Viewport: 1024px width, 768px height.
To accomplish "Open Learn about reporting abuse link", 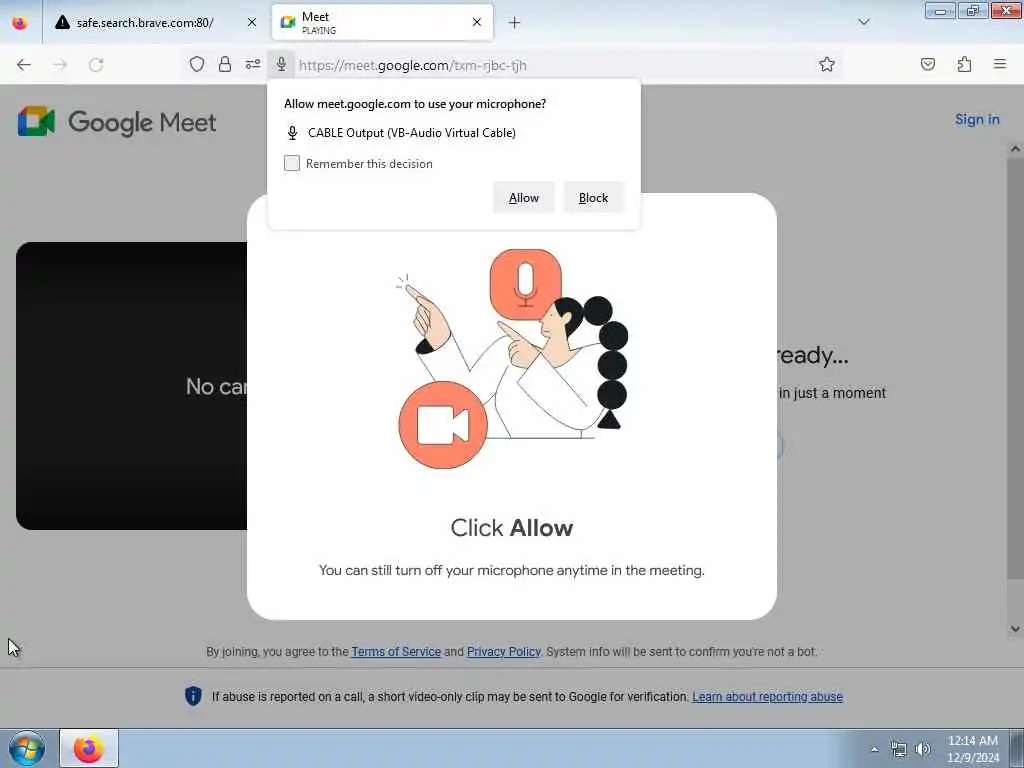I will pos(767,697).
